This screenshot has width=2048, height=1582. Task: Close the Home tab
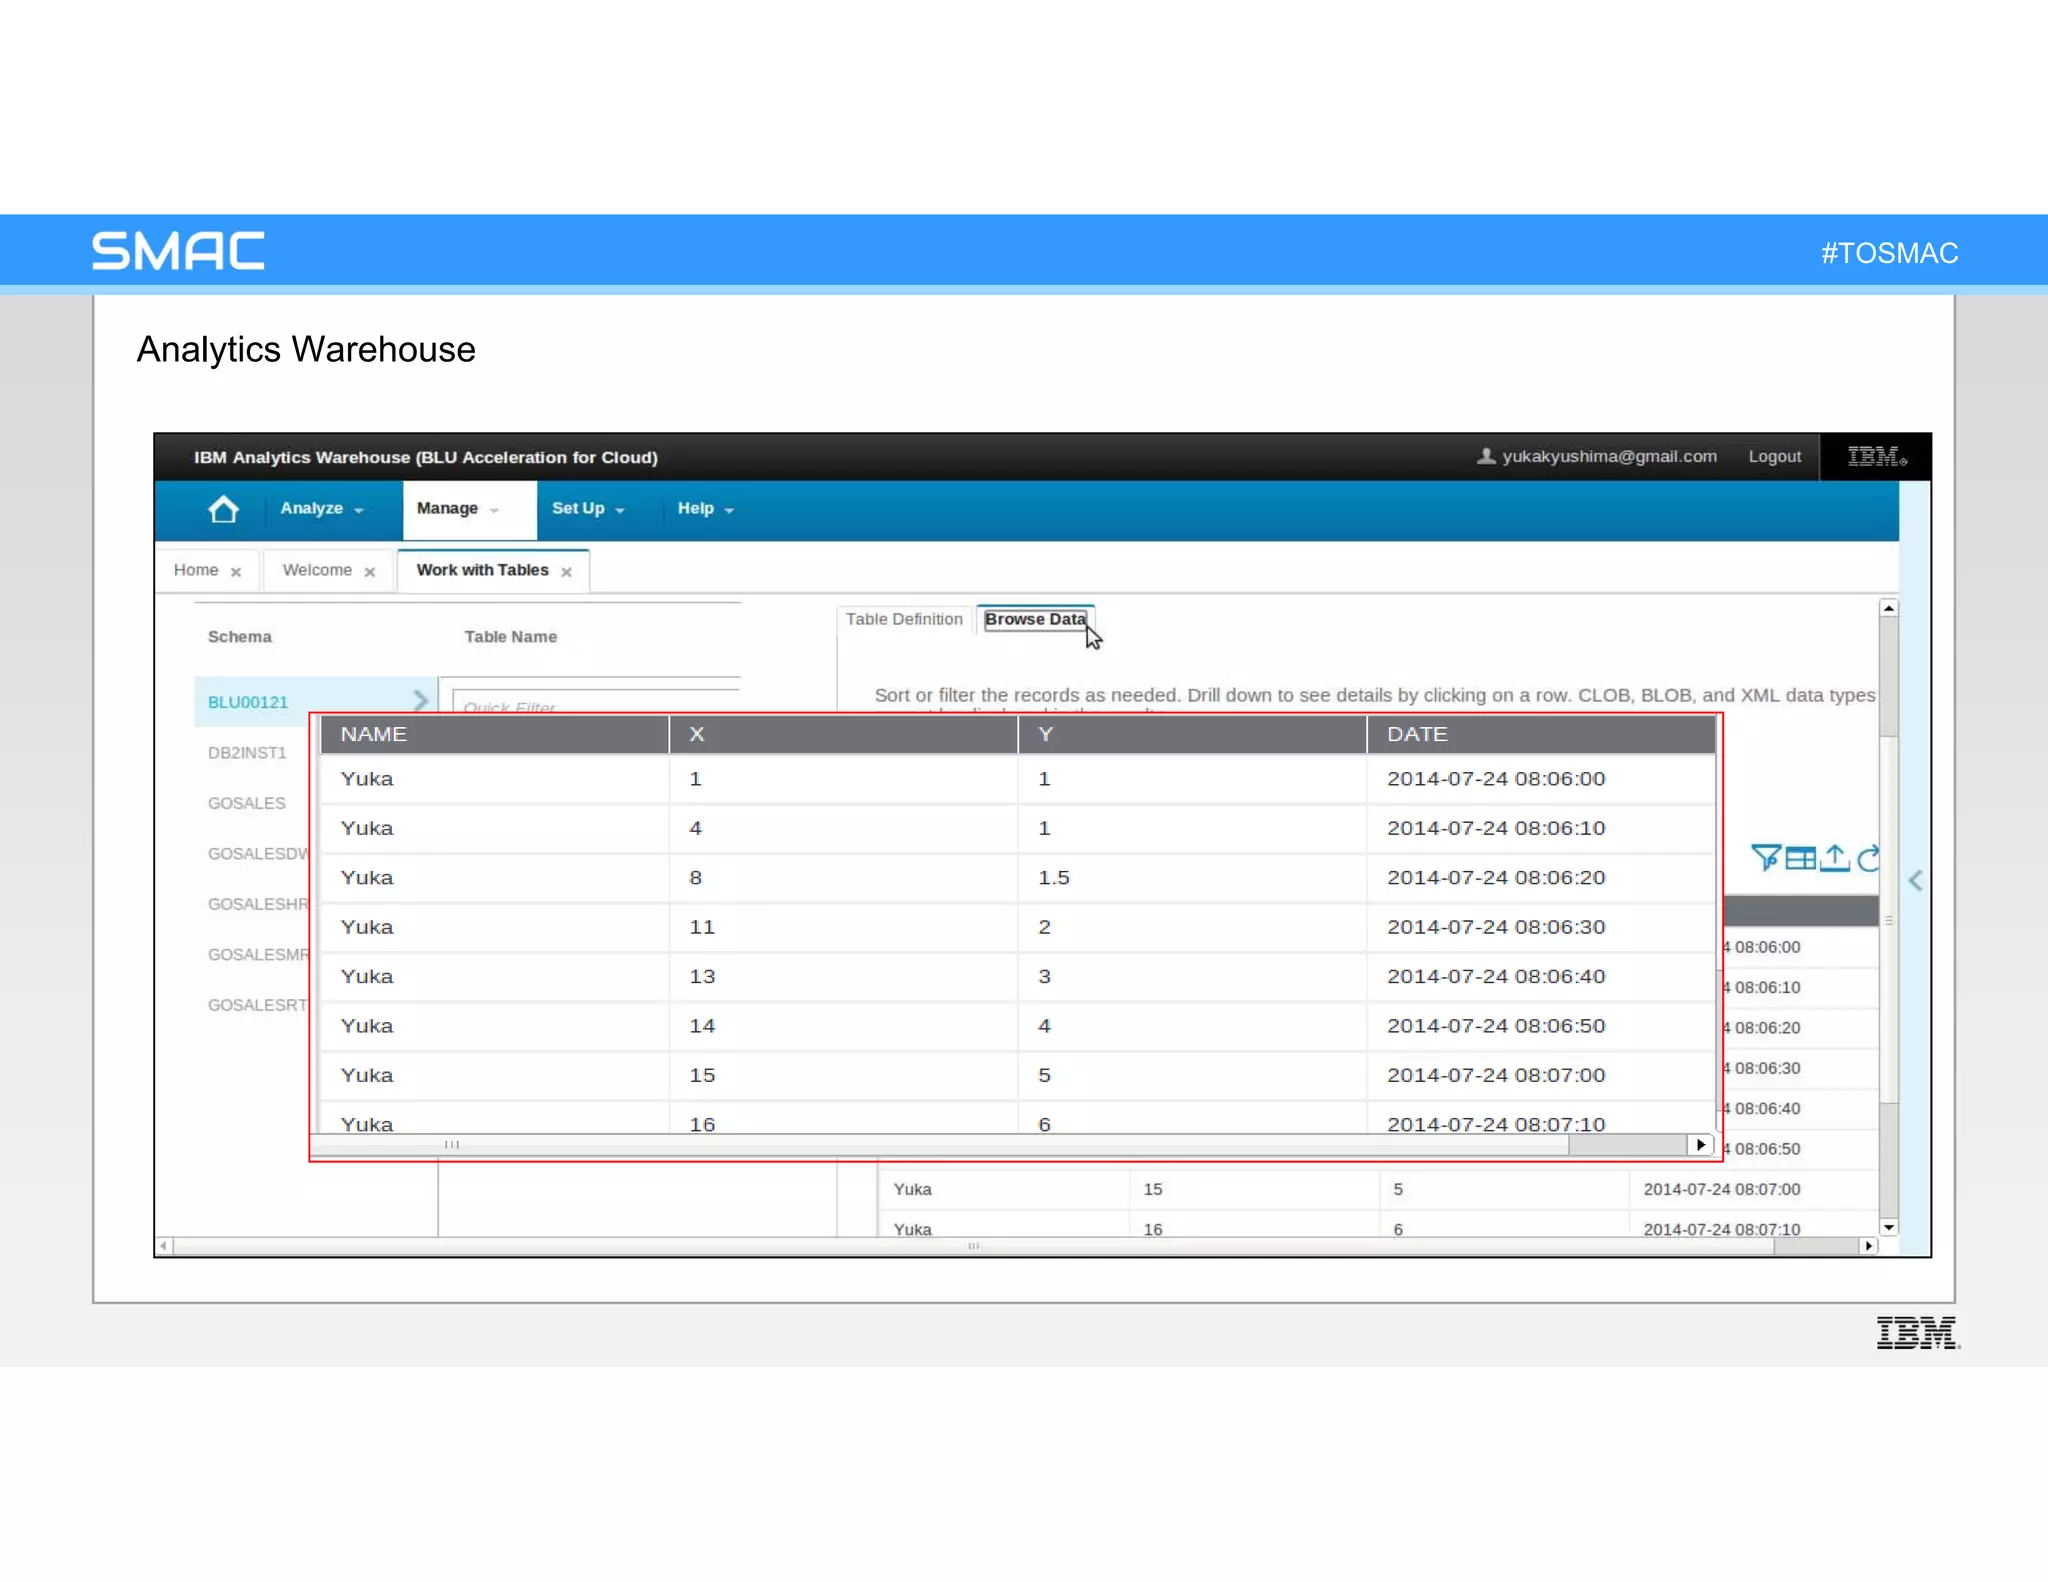point(236,572)
